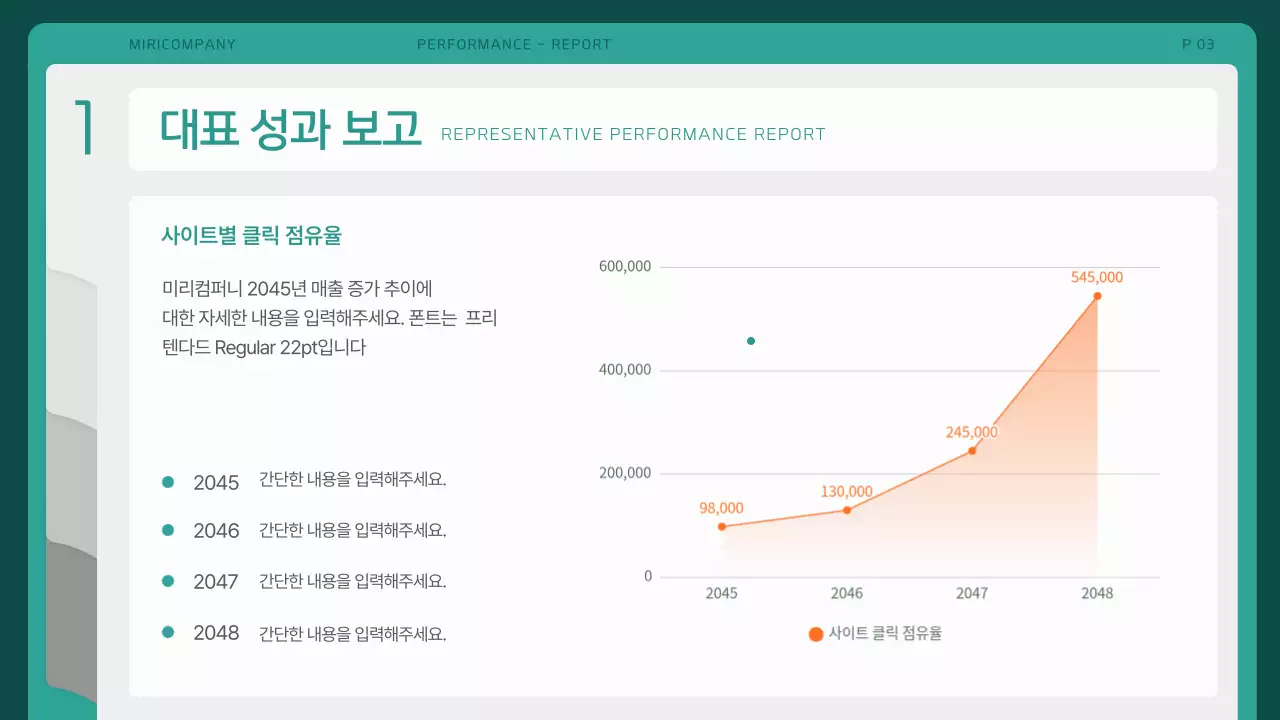Click the 600,000 value on the y-axis
Viewport: 1280px width, 720px height.
point(625,266)
